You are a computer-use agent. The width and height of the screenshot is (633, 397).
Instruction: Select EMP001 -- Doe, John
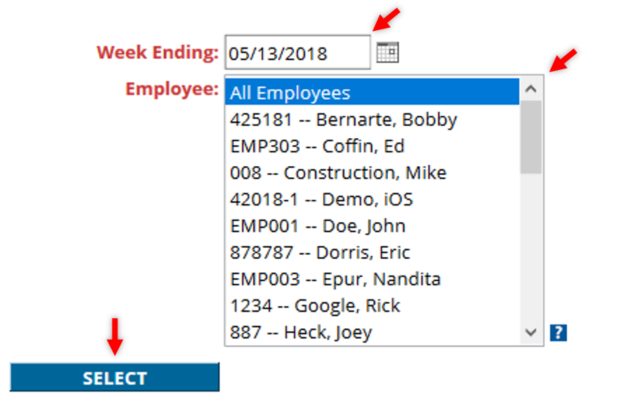(372, 226)
